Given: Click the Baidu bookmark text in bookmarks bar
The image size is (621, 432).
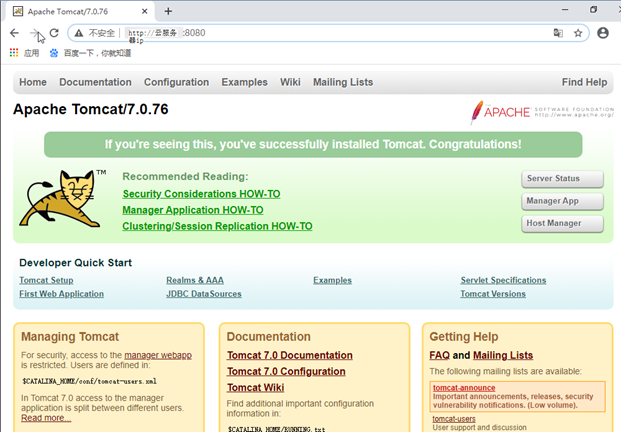Looking at the screenshot, I should coord(97,53).
